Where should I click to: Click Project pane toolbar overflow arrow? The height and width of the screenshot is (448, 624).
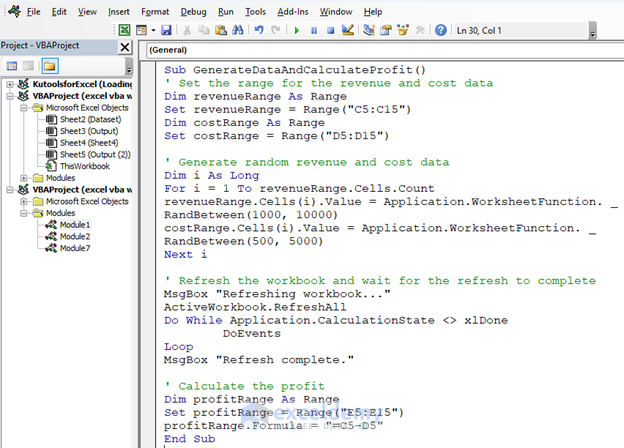click(x=129, y=66)
